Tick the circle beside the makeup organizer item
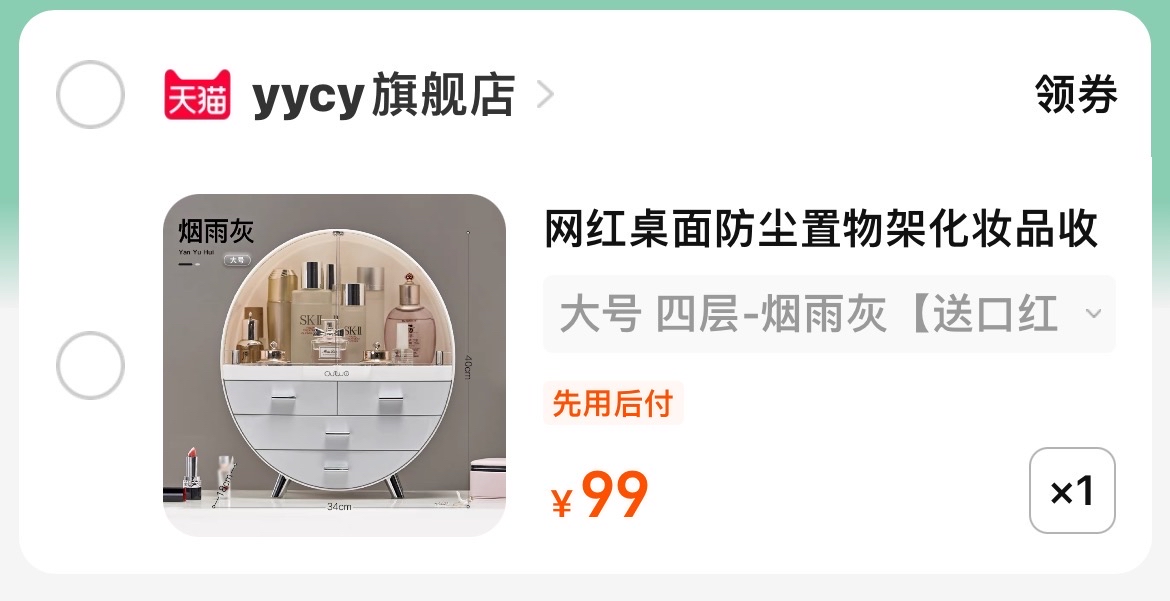 [x=90, y=366]
